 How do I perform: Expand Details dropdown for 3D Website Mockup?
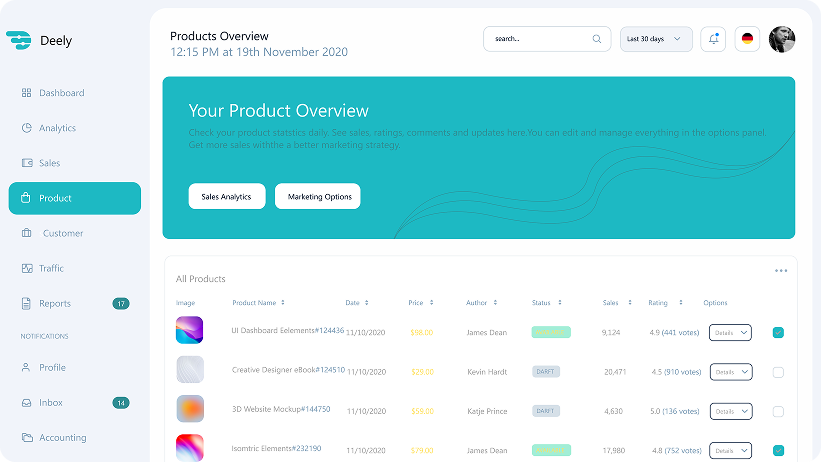tap(731, 411)
